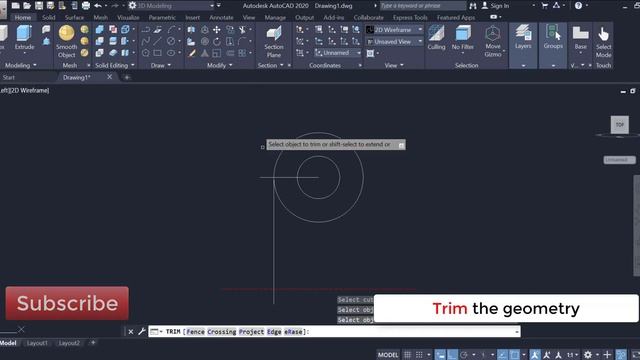Toggle ortho mode in status bar
This screenshot has width=640, height=360.
[452, 355]
